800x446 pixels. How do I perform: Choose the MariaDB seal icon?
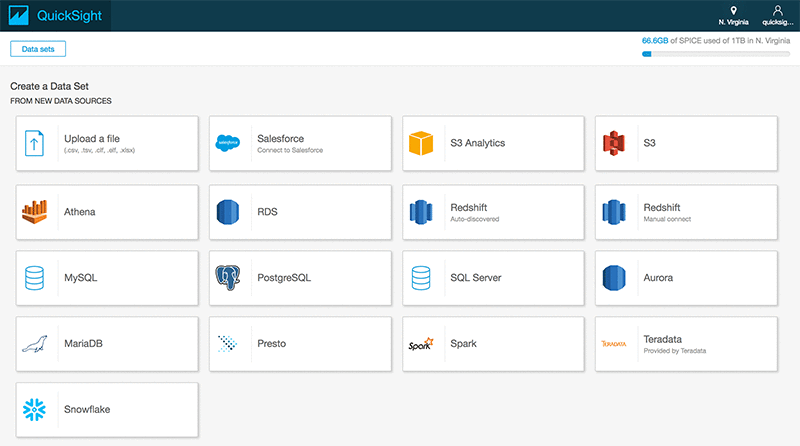pyautogui.click(x=35, y=344)
